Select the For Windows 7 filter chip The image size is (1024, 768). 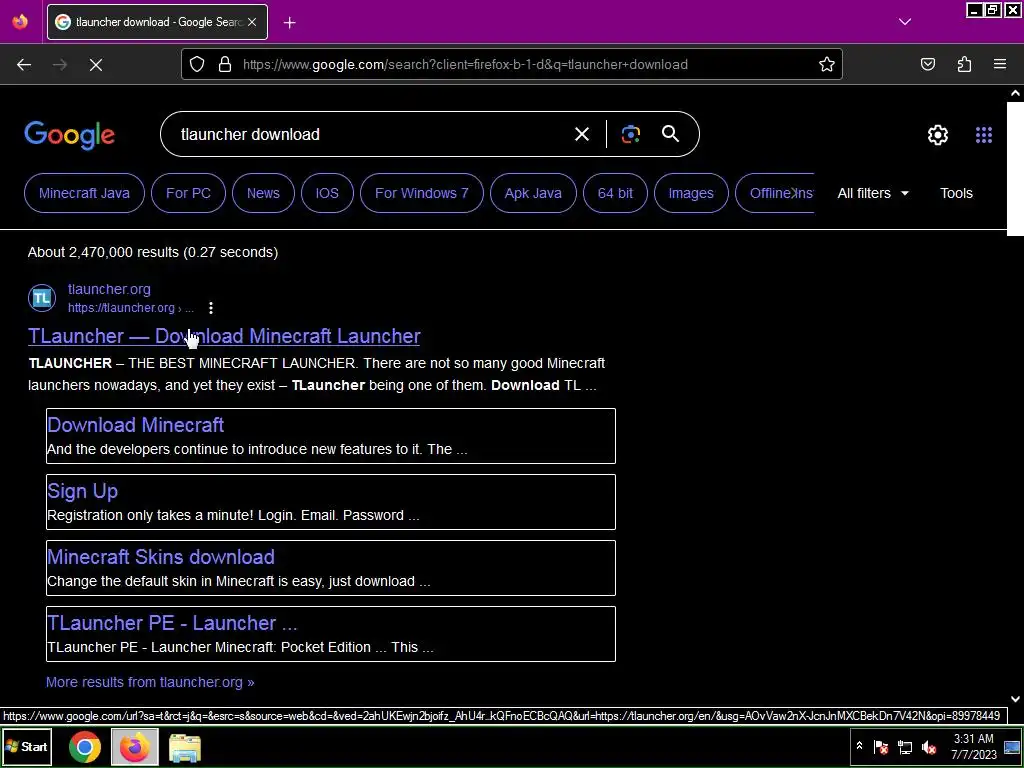coord(422,193)
